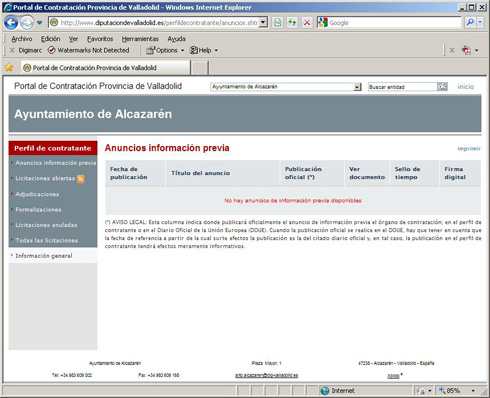Click the inicio link
This screenshot has height=398, width=490.
tap(465, 87)
